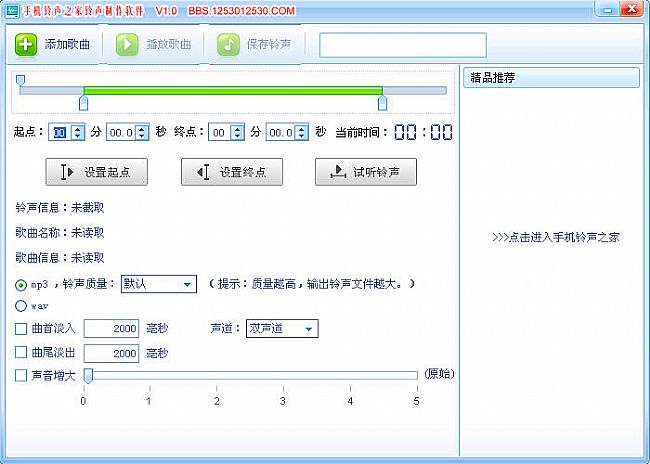The width and height of the screenshot is (650, 464).
Task: Click the 歌曲名称：未读取 text
Action: pos(60,233)
